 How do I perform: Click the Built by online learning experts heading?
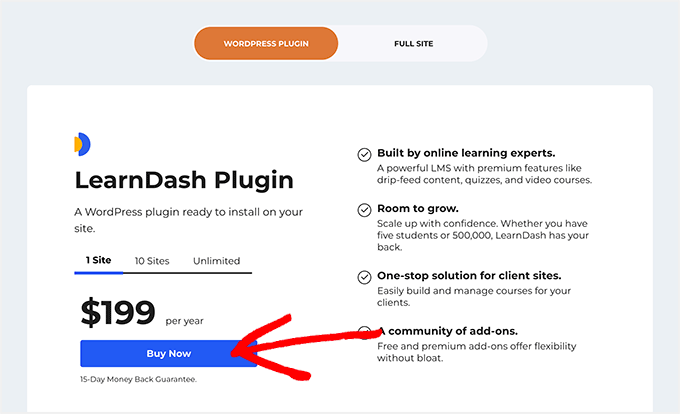466,153
